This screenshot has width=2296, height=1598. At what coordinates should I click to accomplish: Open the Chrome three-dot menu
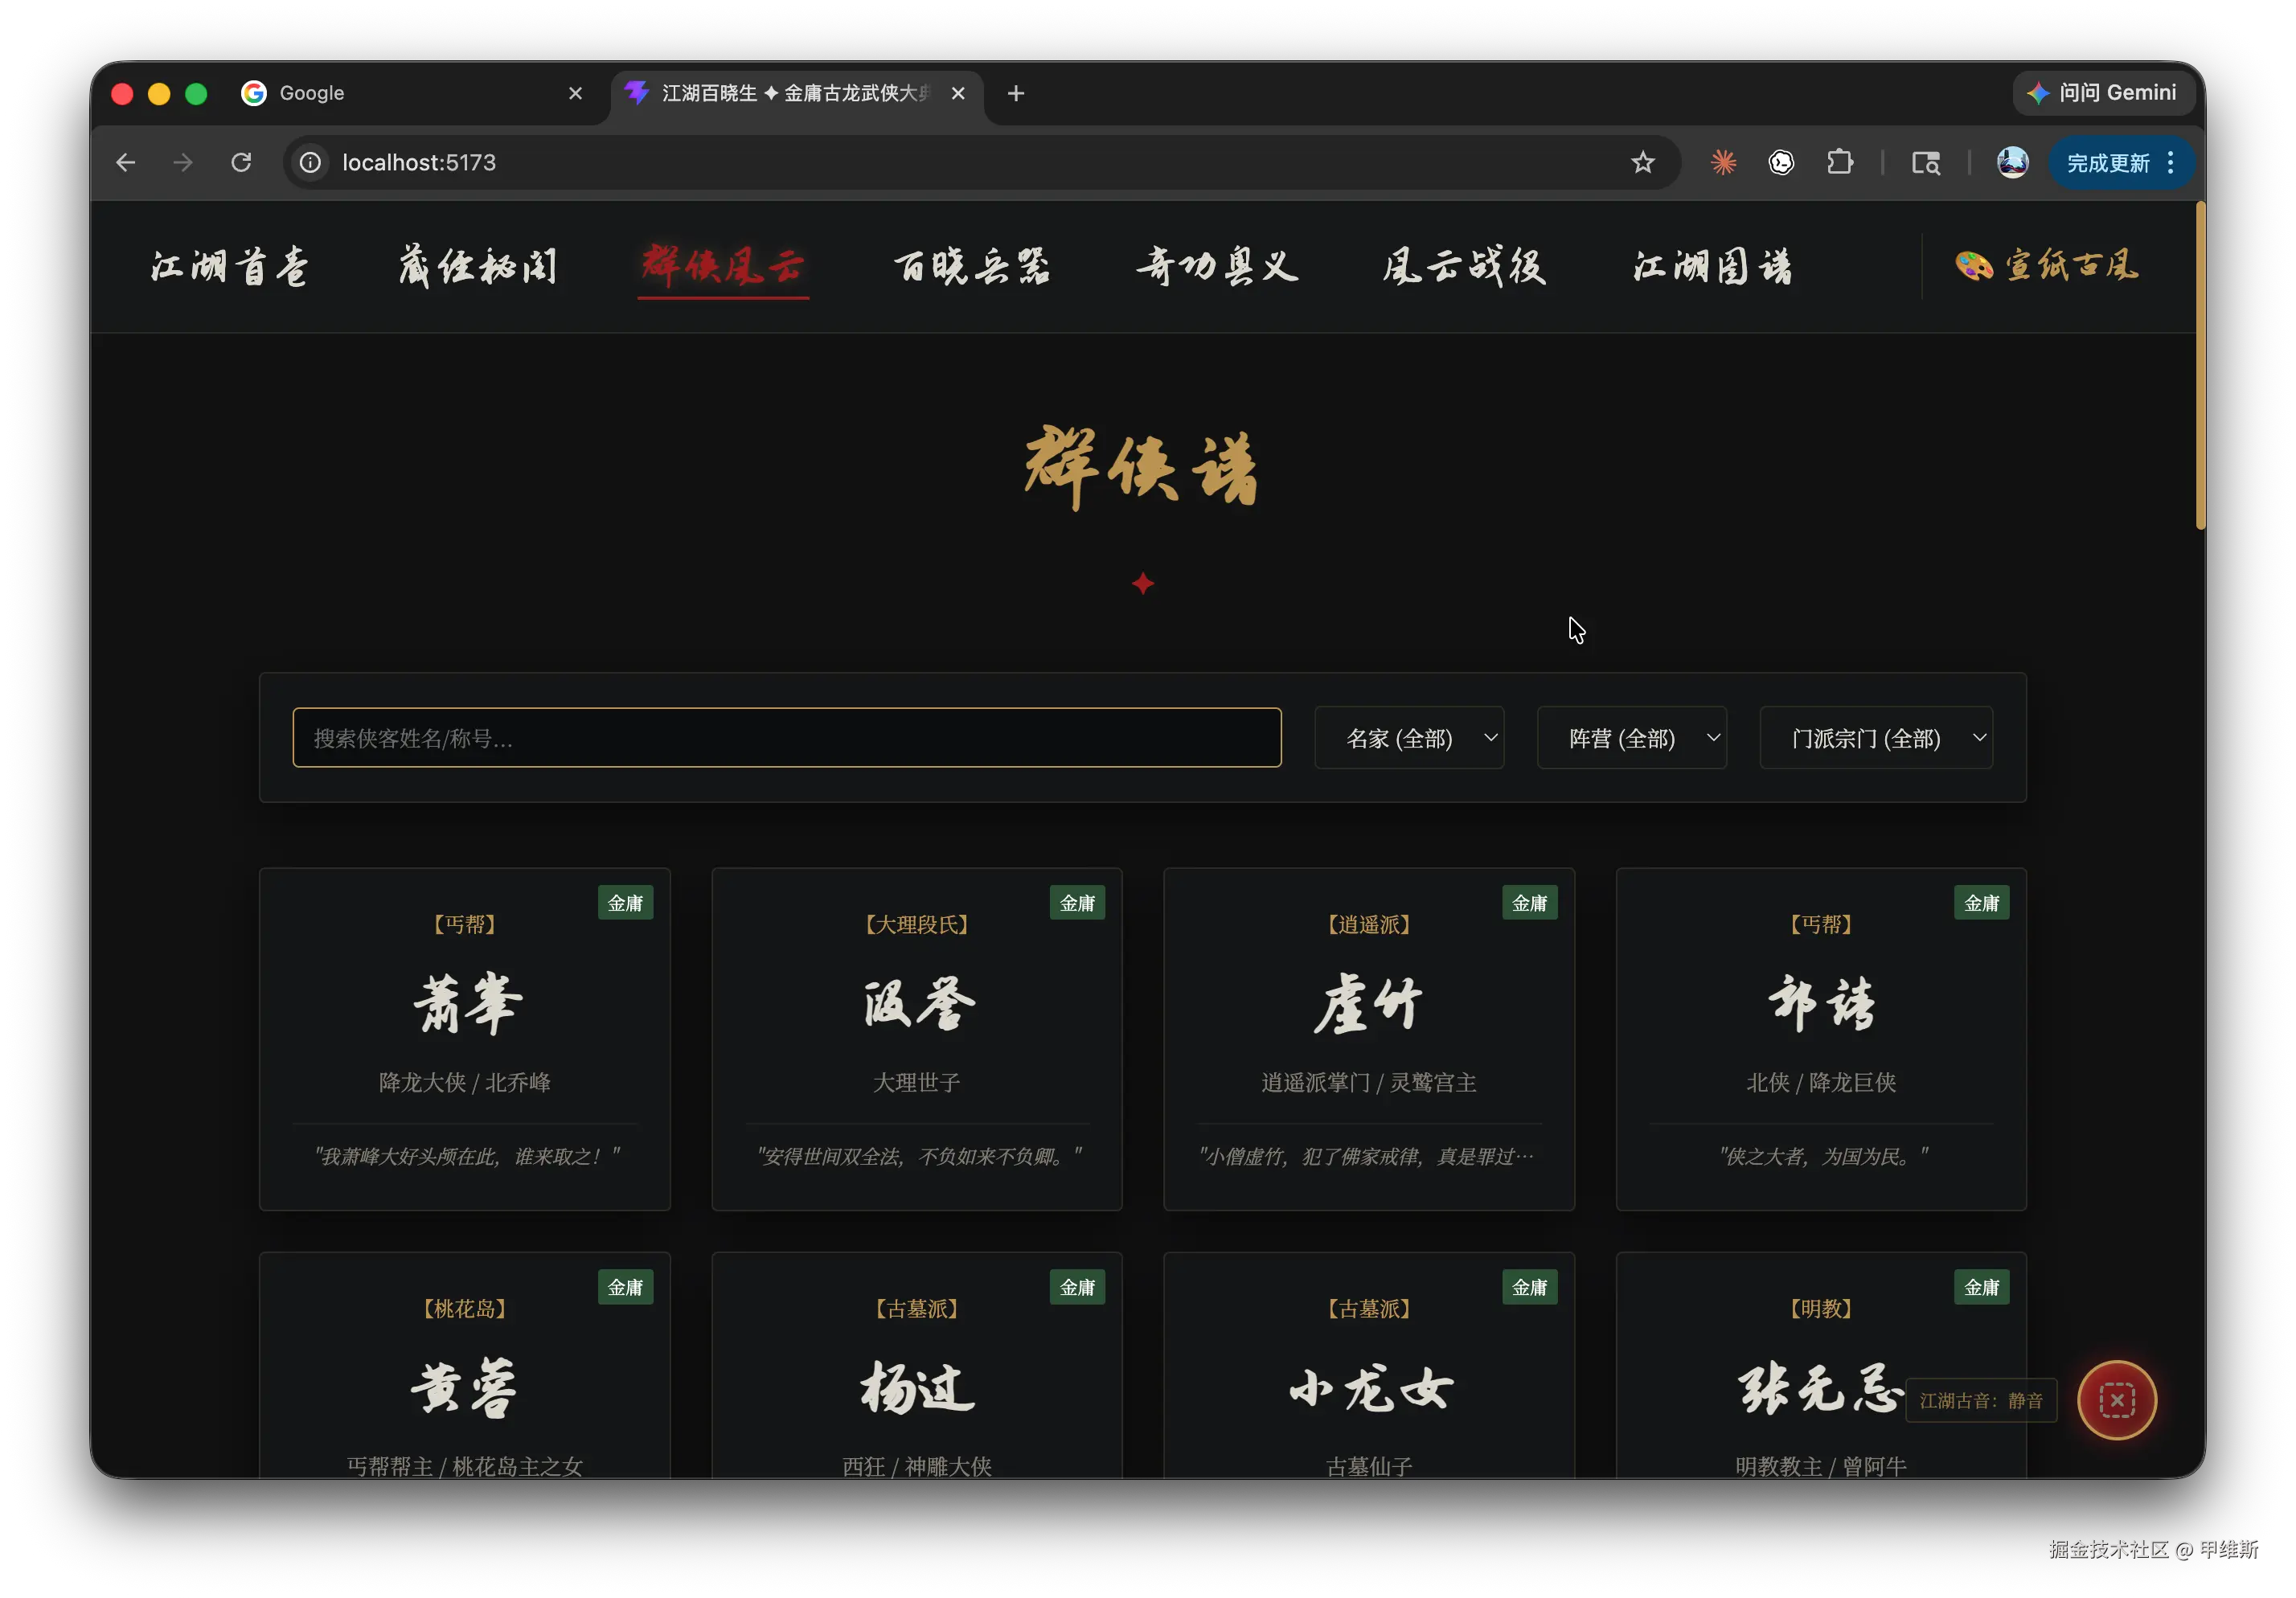2171,162
